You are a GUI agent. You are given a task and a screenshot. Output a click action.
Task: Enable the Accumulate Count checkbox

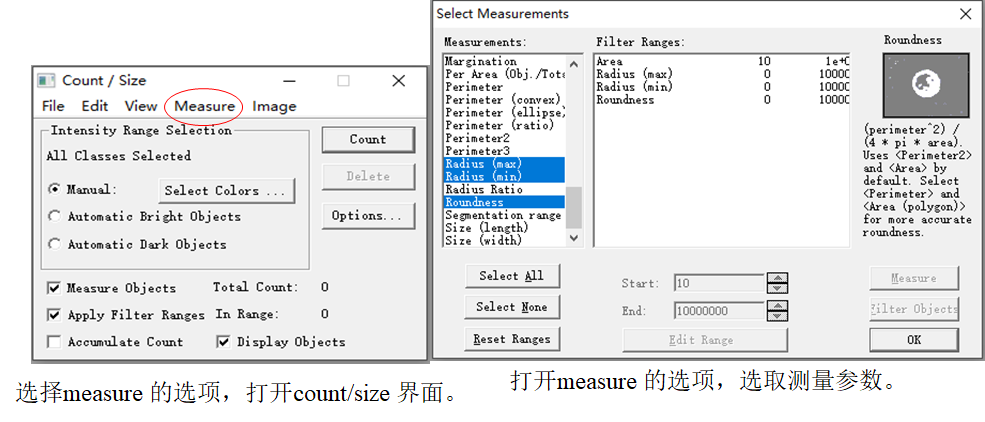coord(53,342)
